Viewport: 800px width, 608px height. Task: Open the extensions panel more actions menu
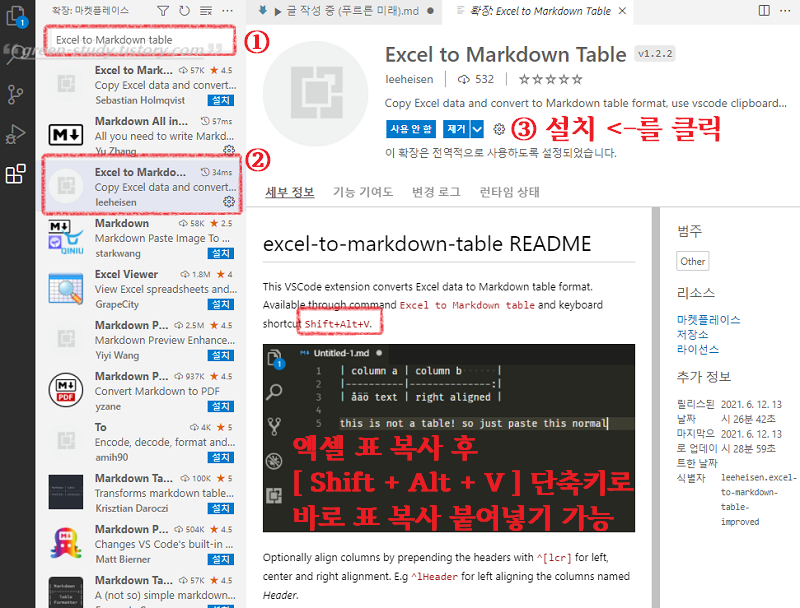(228, 11)
